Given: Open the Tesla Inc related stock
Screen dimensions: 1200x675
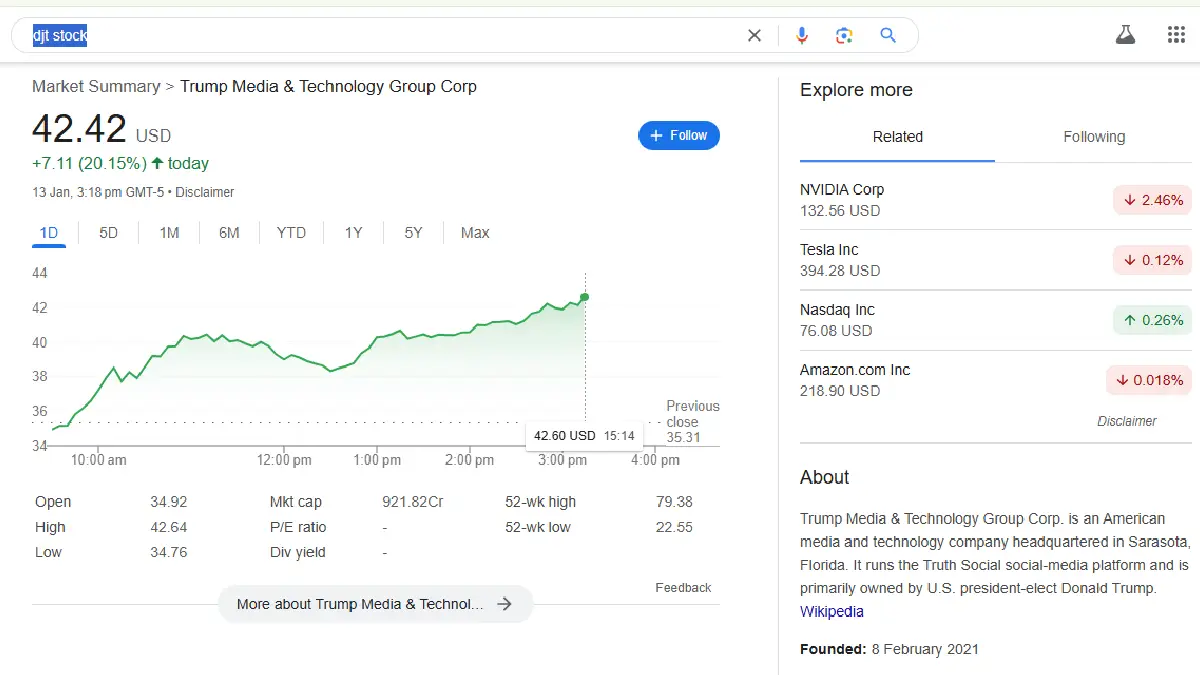Looking at the screenshot, I should click(996, 260).
